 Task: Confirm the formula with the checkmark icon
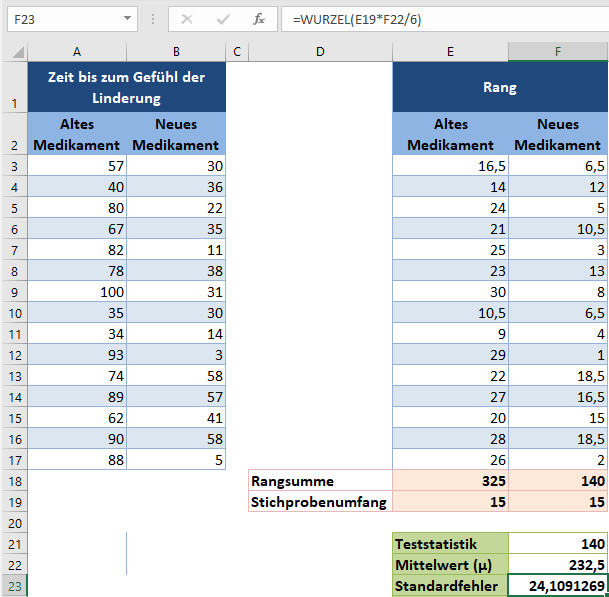tap(223, 19)
